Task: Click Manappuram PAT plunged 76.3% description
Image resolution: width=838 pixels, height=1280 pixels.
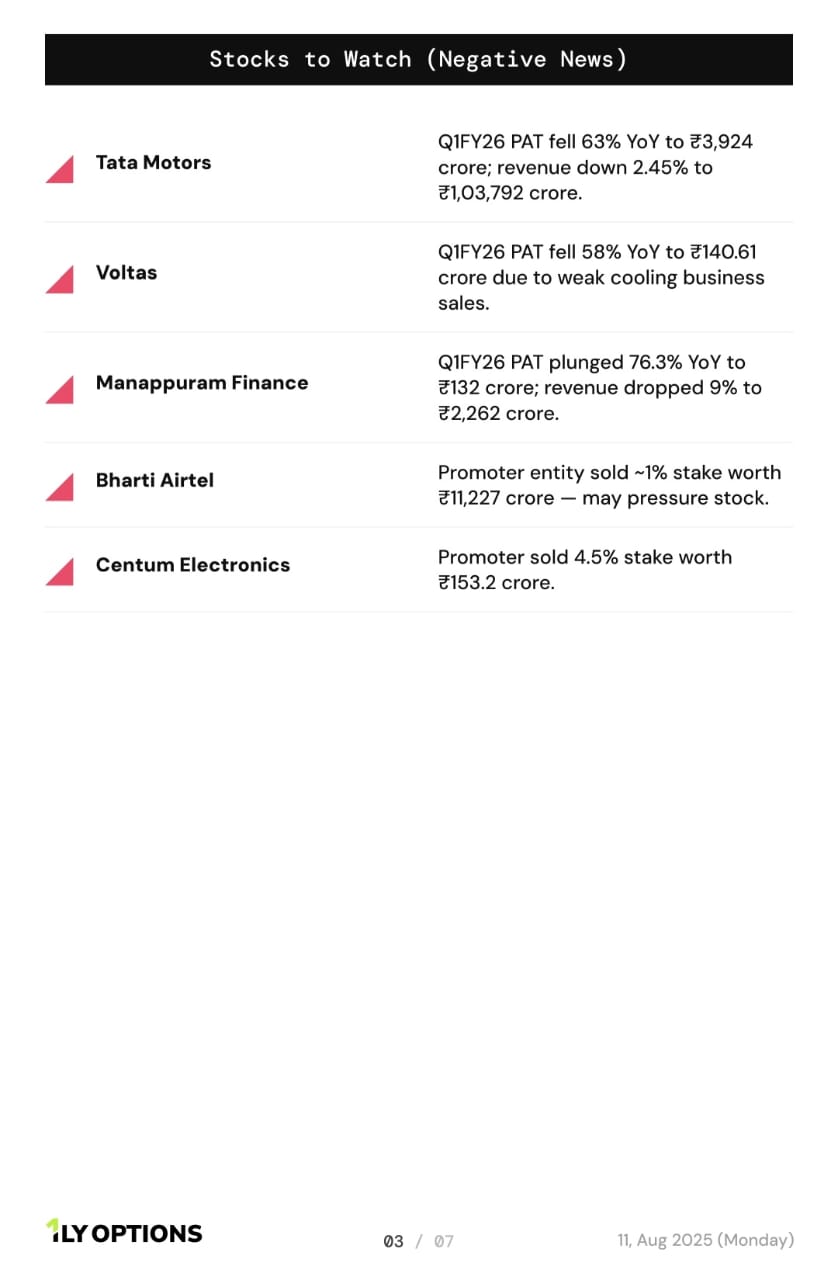Action: click(x=600, y=387)
